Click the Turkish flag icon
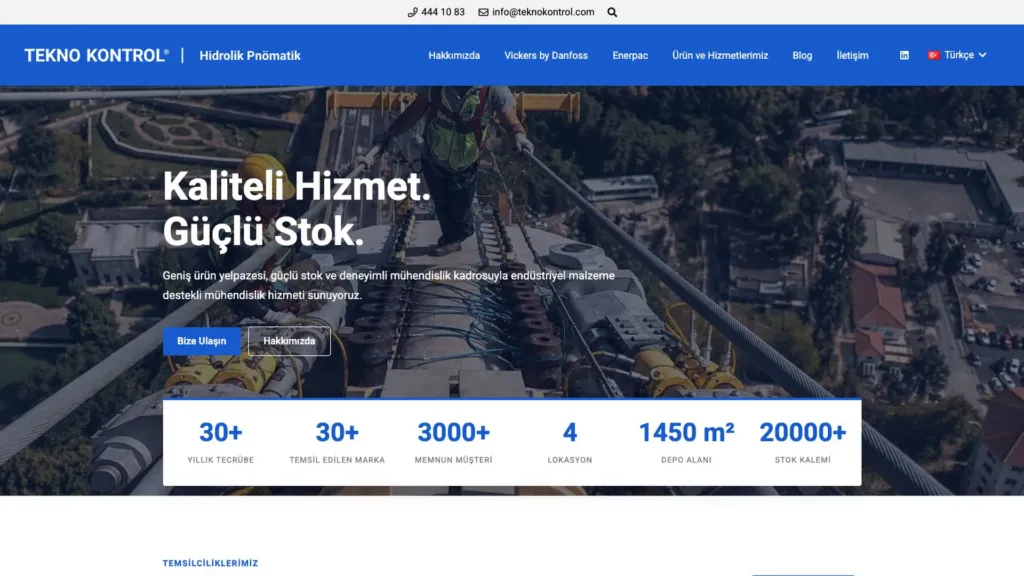 (x=934, y=56)
